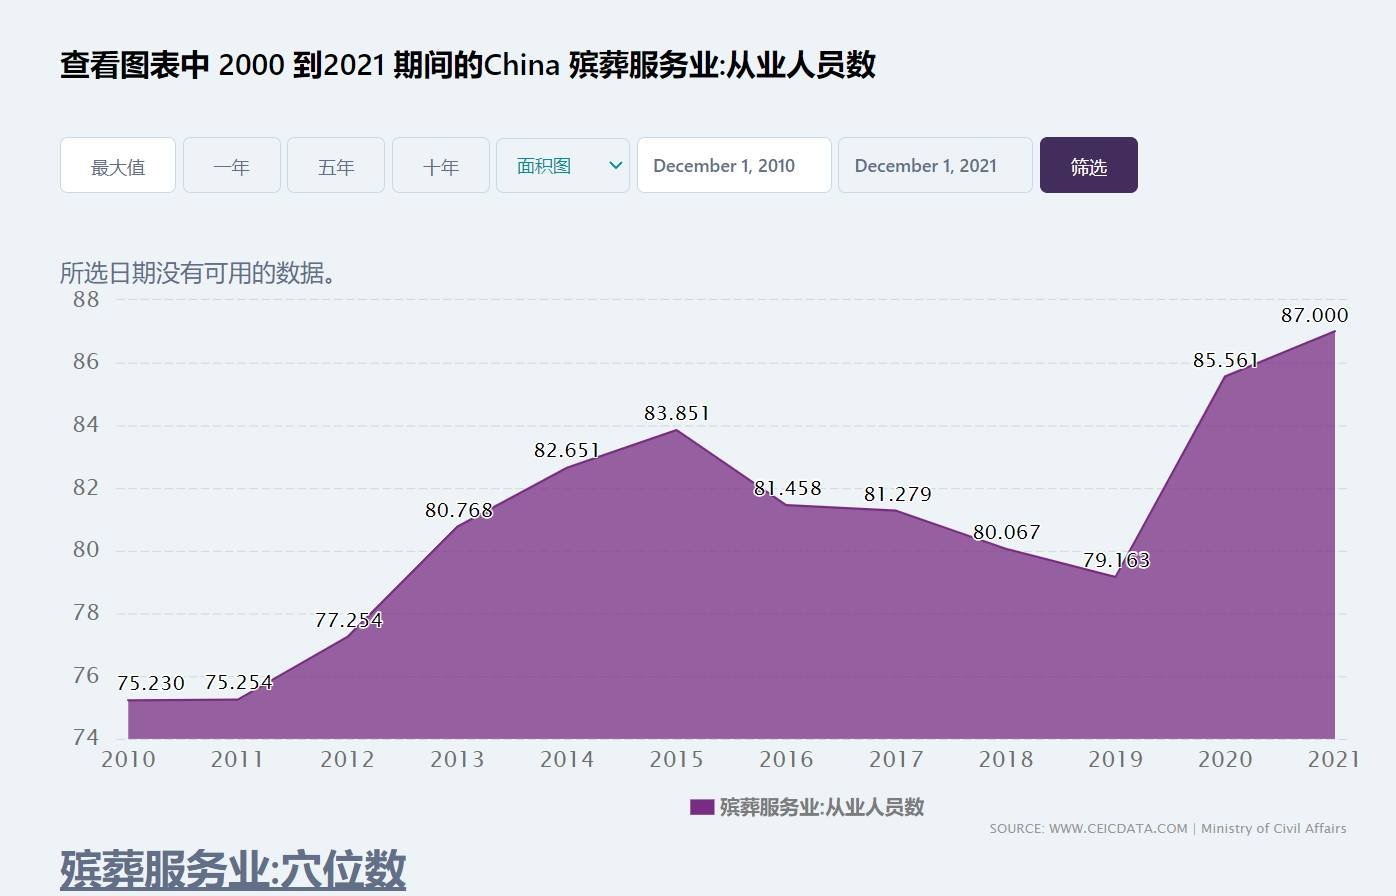The image size is (1396, 896).
Task: Click the 80.067 data label for 2018
Action: point(1007,532)
